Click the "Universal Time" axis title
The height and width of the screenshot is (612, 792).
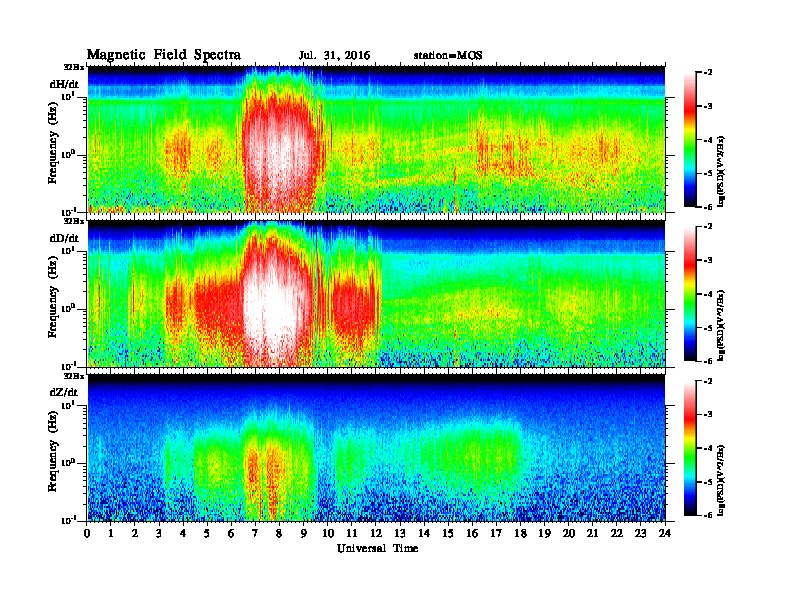pyautogui.click(x=377, y=549)
